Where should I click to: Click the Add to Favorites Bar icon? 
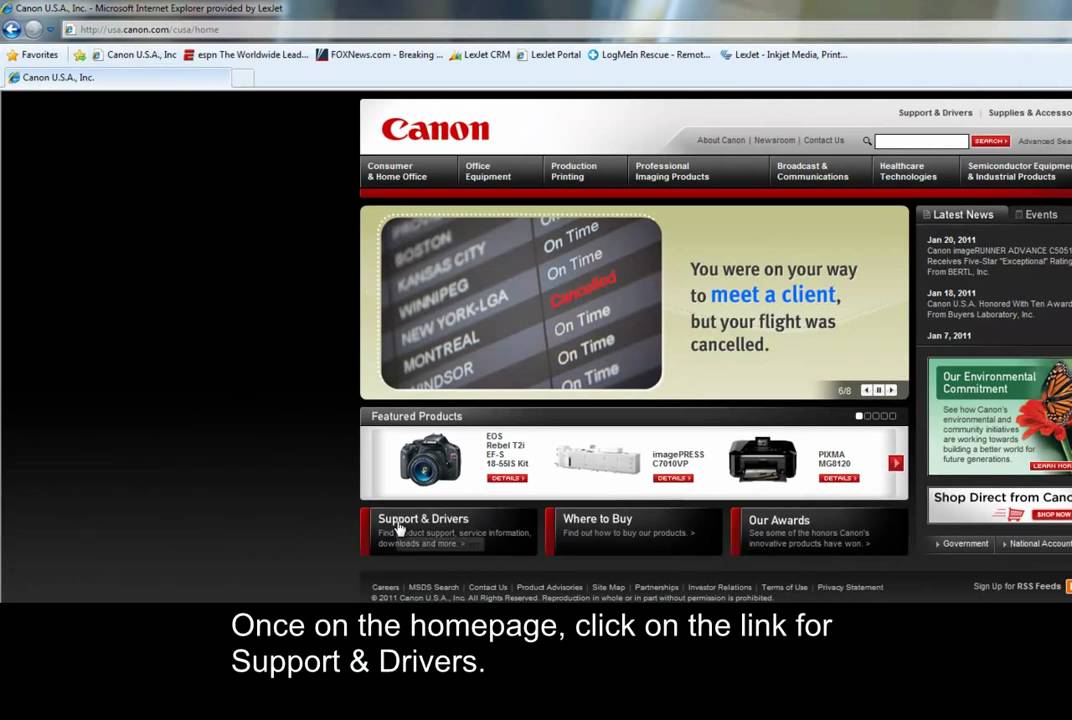click(x=80, y=55)
